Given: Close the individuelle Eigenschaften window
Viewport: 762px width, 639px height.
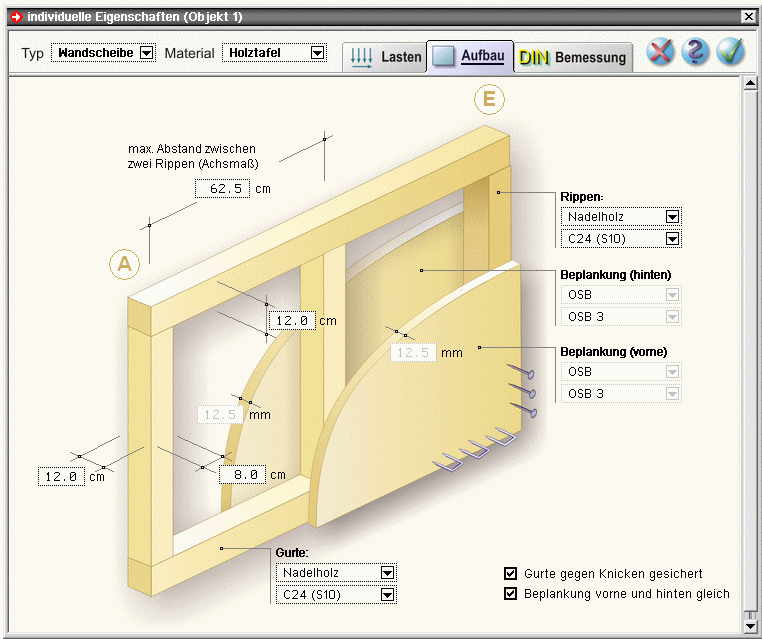Looking at the screenshot, I should tap(748, 17).
